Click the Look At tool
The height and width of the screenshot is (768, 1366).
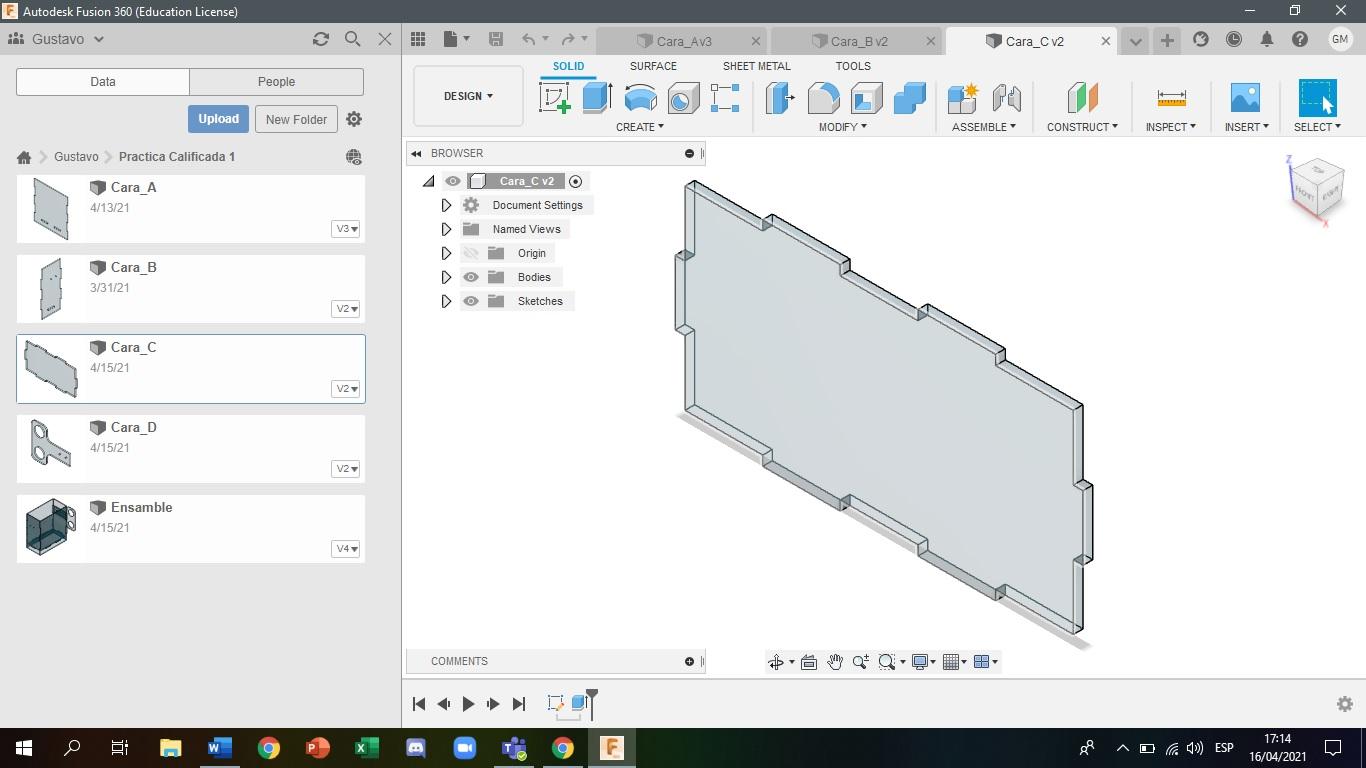click(809, 662)
